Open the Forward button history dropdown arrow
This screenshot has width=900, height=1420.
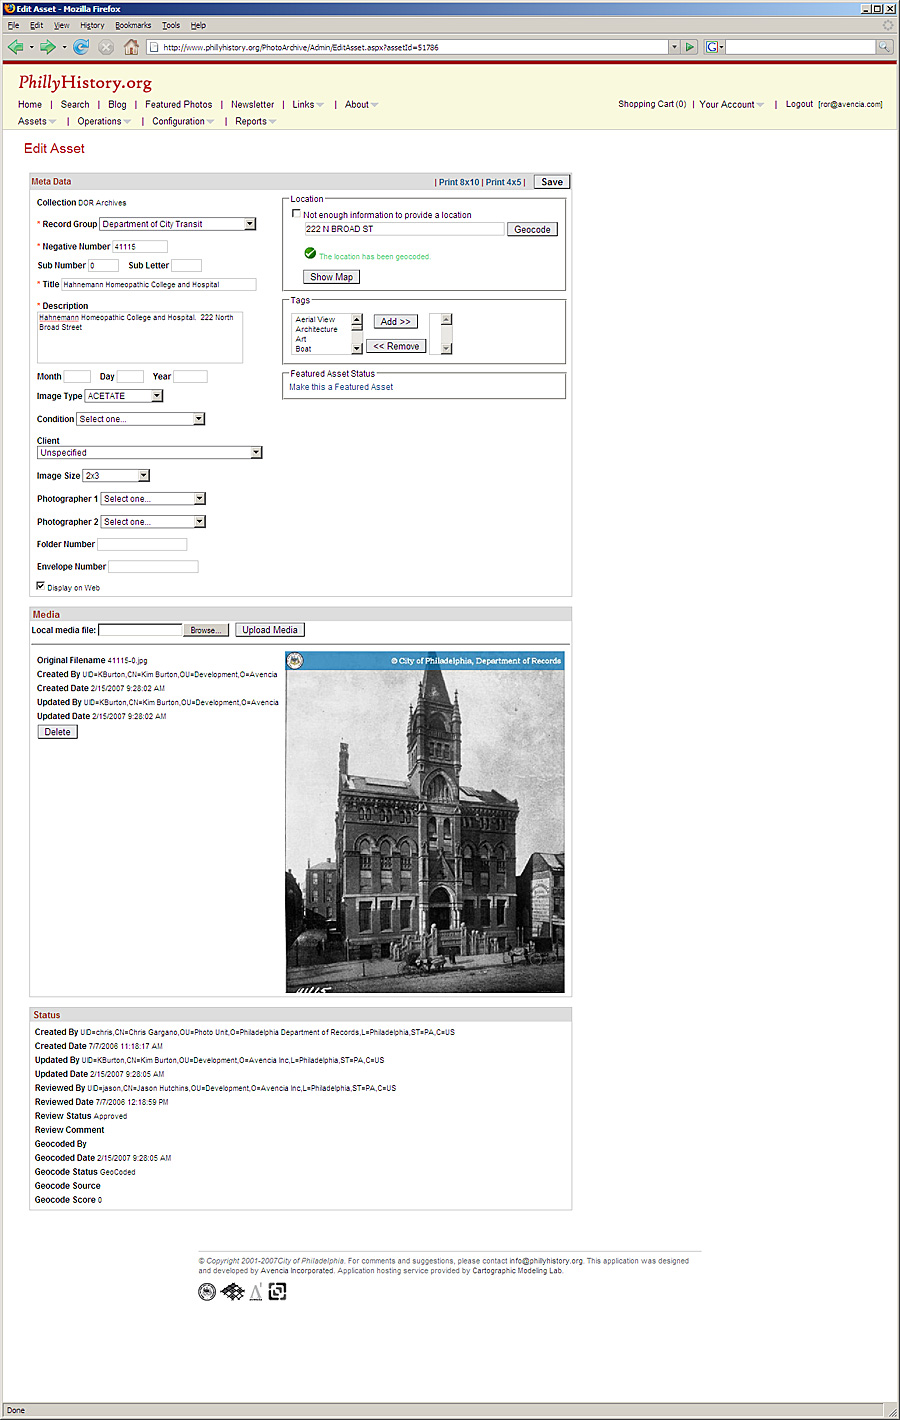[x=64, y=47]
